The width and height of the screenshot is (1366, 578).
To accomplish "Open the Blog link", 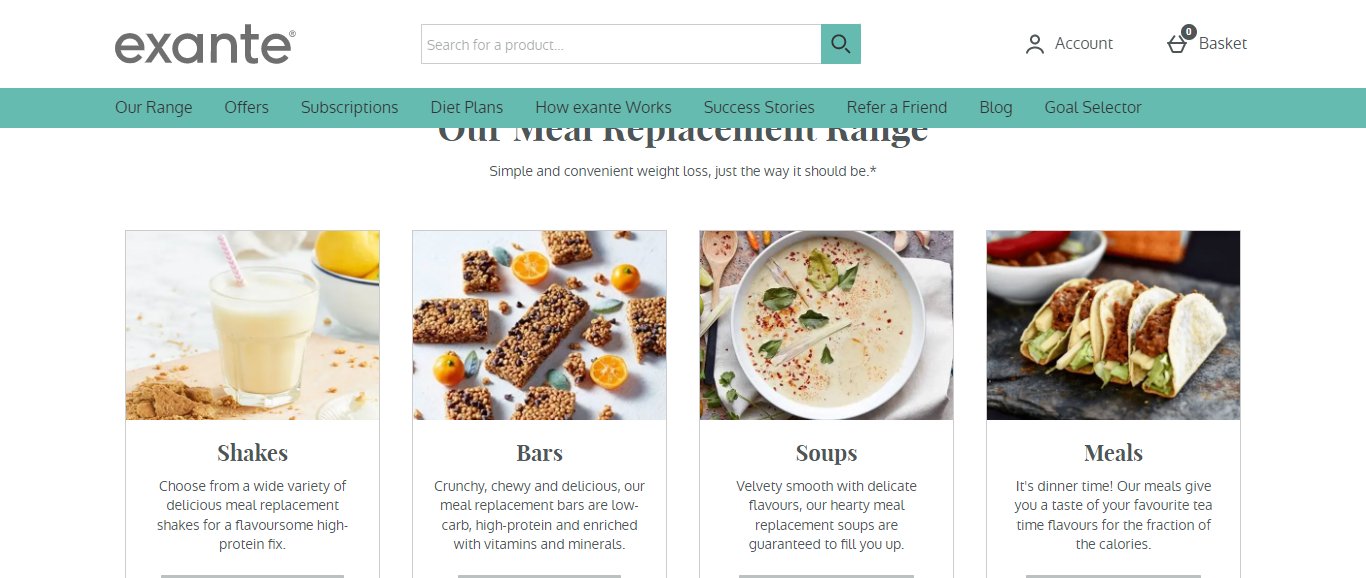I will point(996,107).
